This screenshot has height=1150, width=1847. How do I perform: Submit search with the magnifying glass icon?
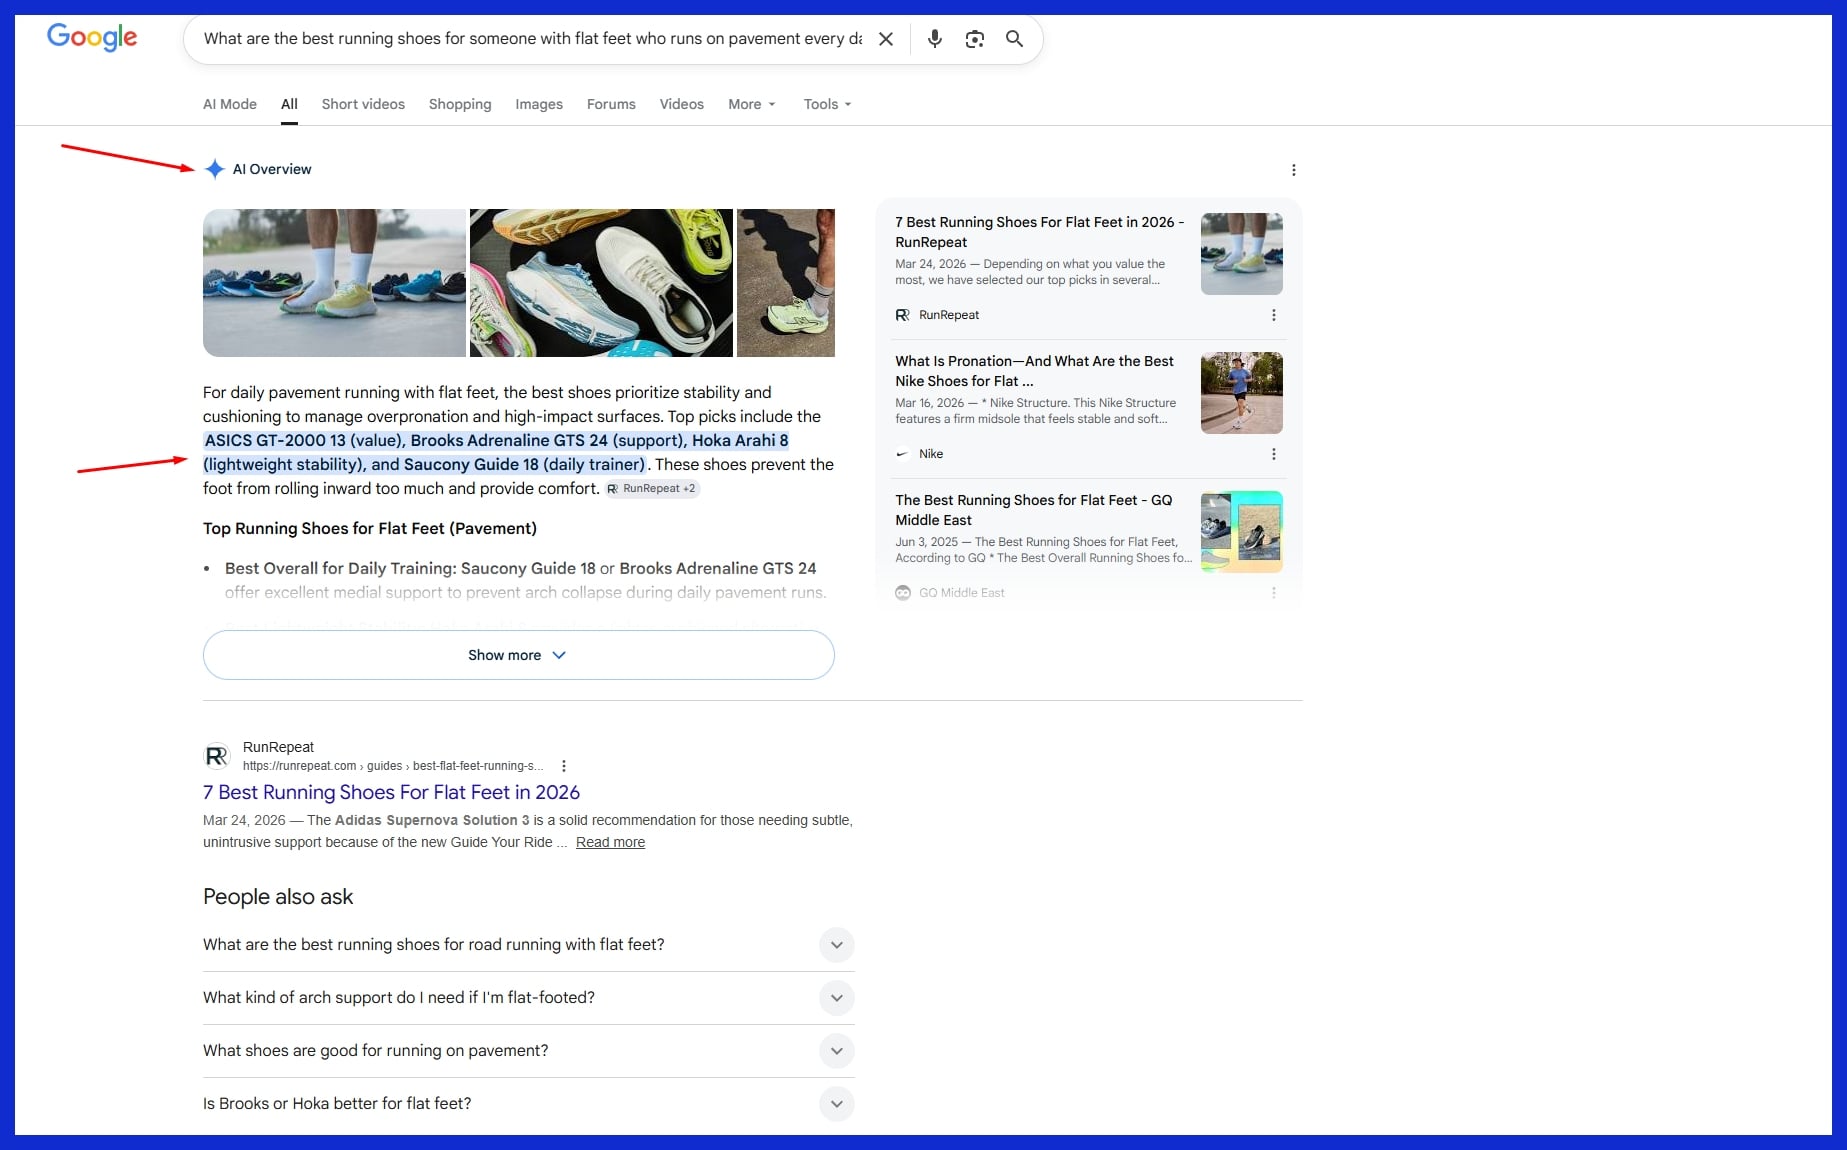(1014, 39)
